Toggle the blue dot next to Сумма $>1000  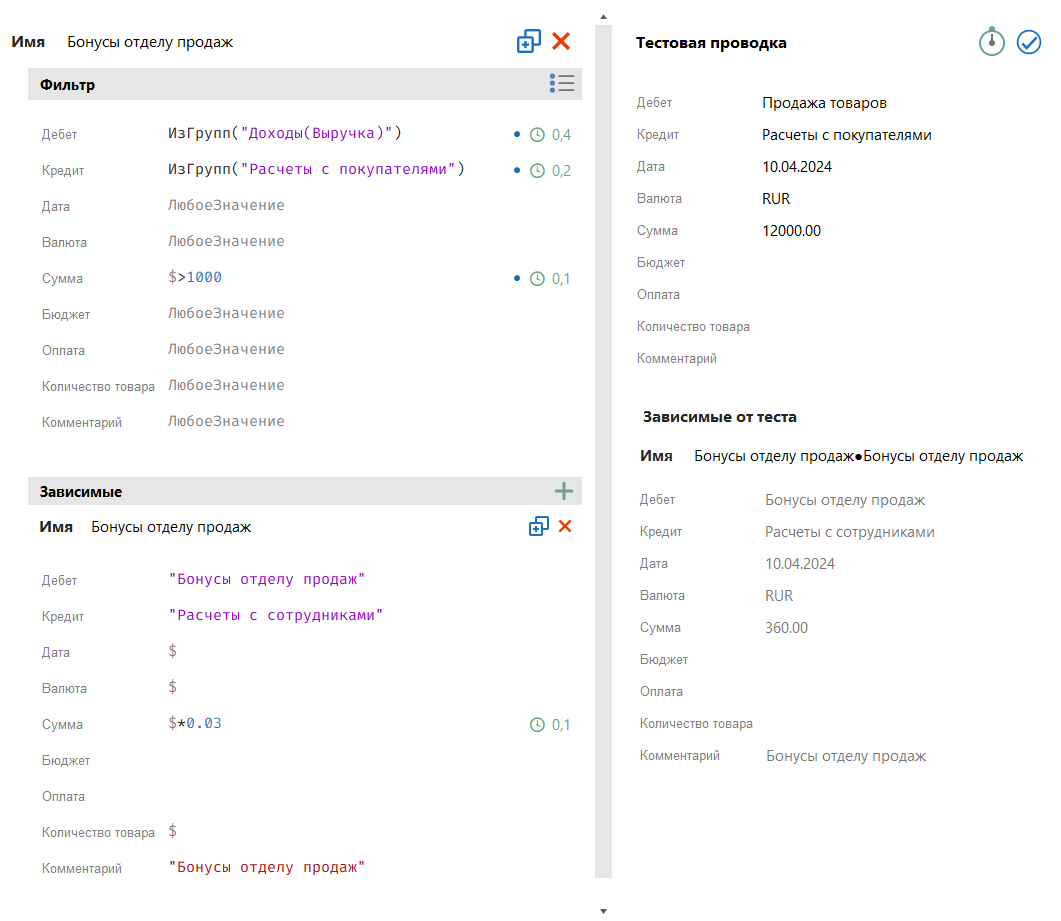coord(517,278)
